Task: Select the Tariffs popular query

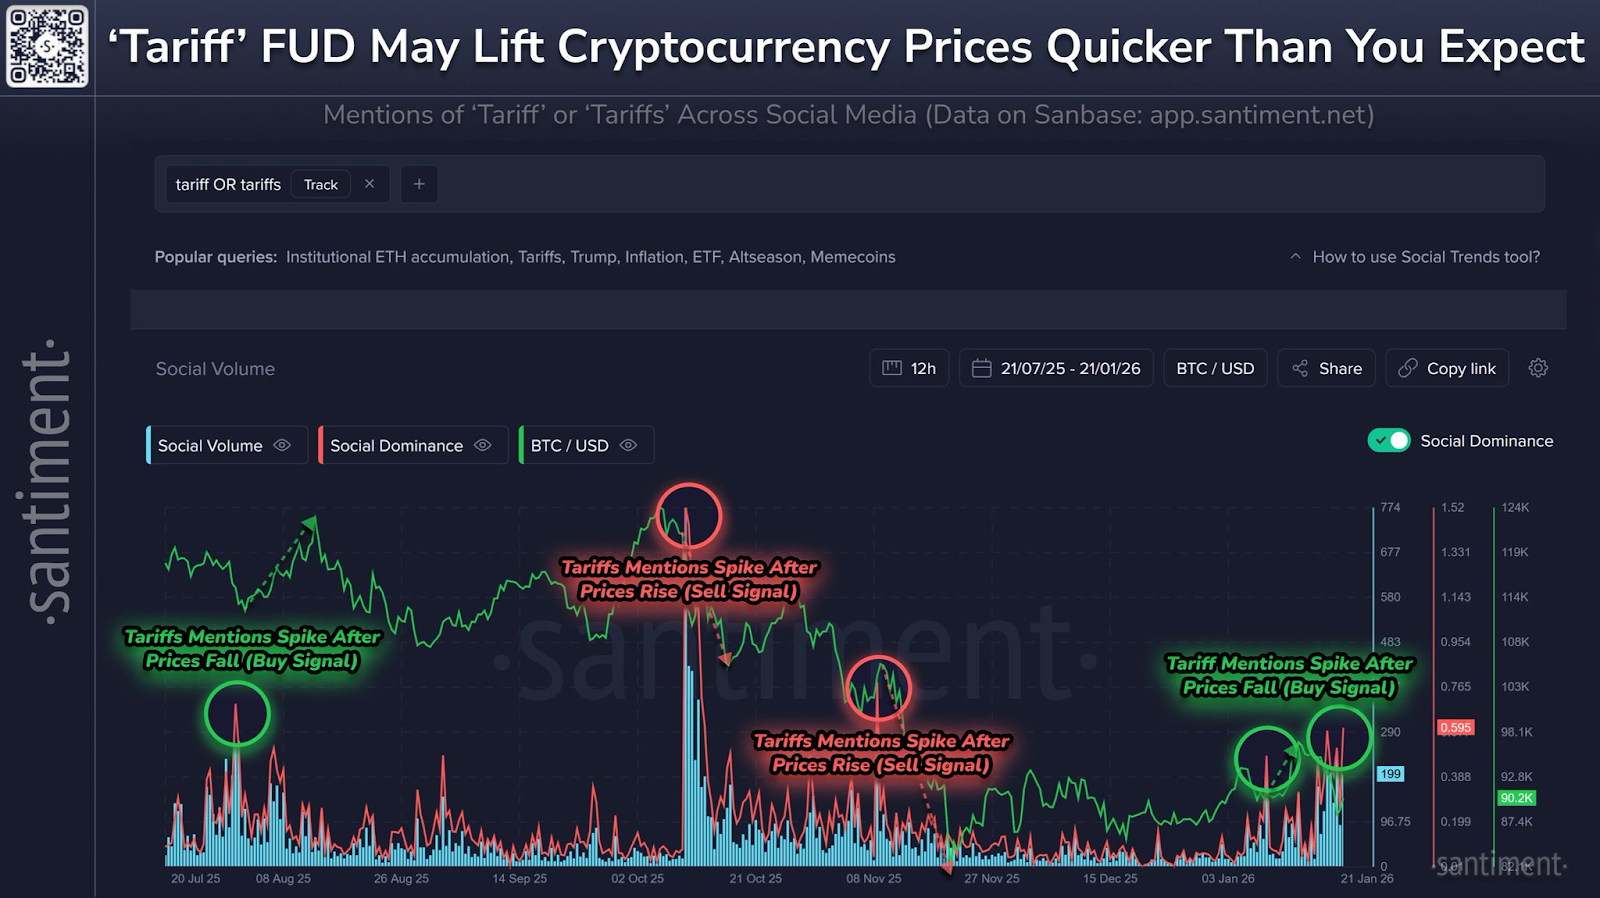Action: 539,257
